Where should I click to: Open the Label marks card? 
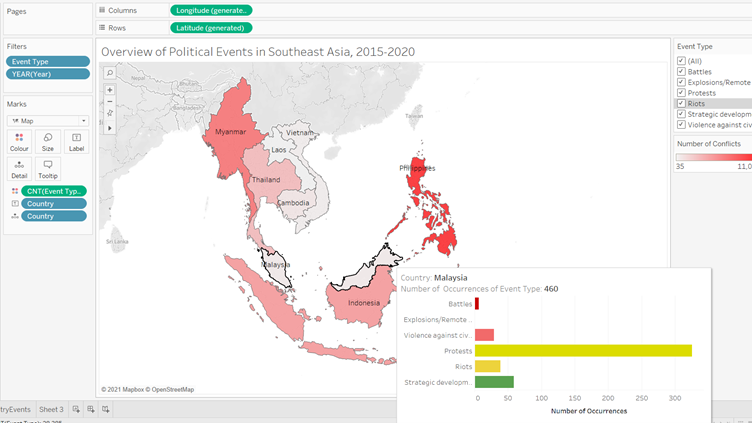click(75, 141)
